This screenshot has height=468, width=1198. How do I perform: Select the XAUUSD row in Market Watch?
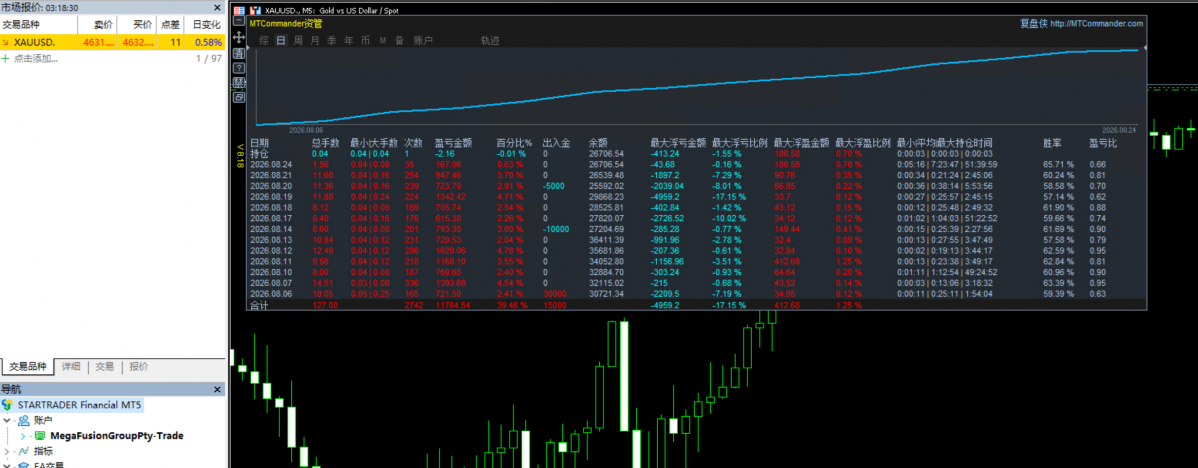point(113,43)
